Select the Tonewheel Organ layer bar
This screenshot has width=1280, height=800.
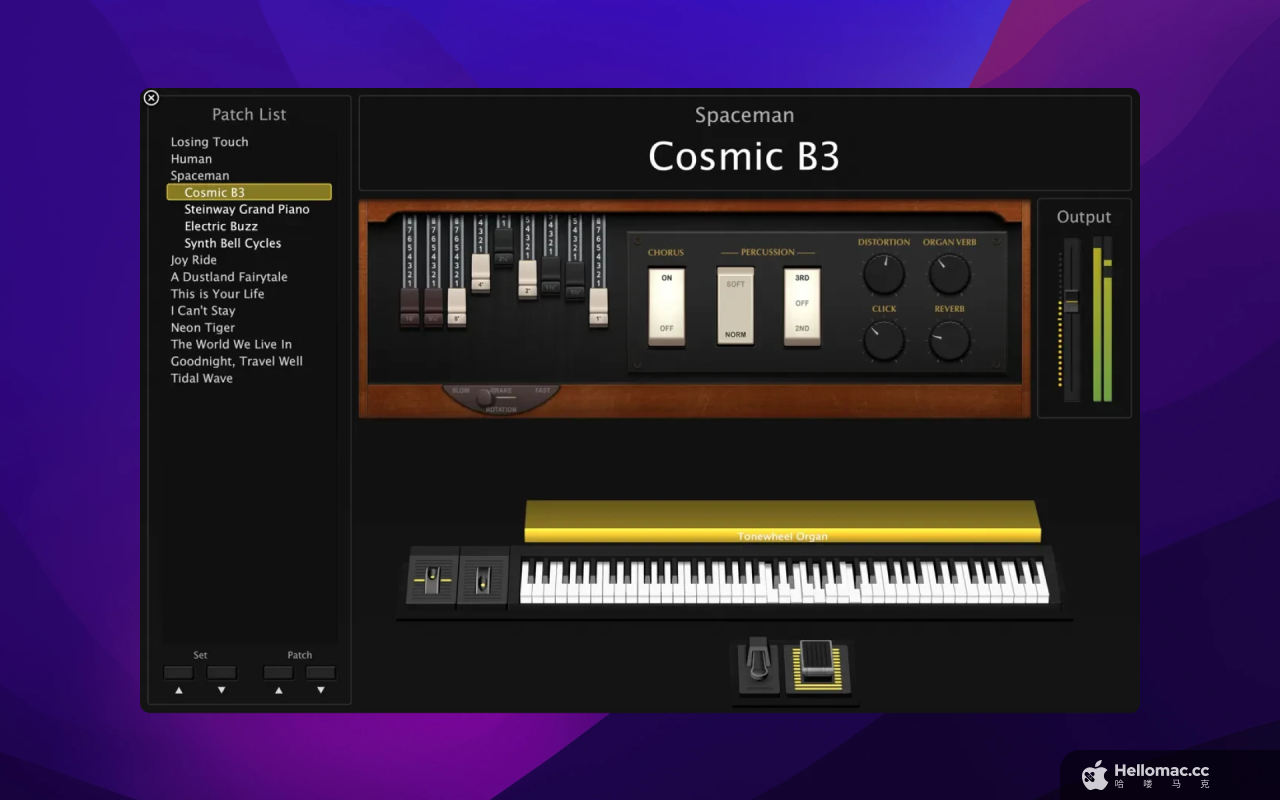[x=782, y=521]
